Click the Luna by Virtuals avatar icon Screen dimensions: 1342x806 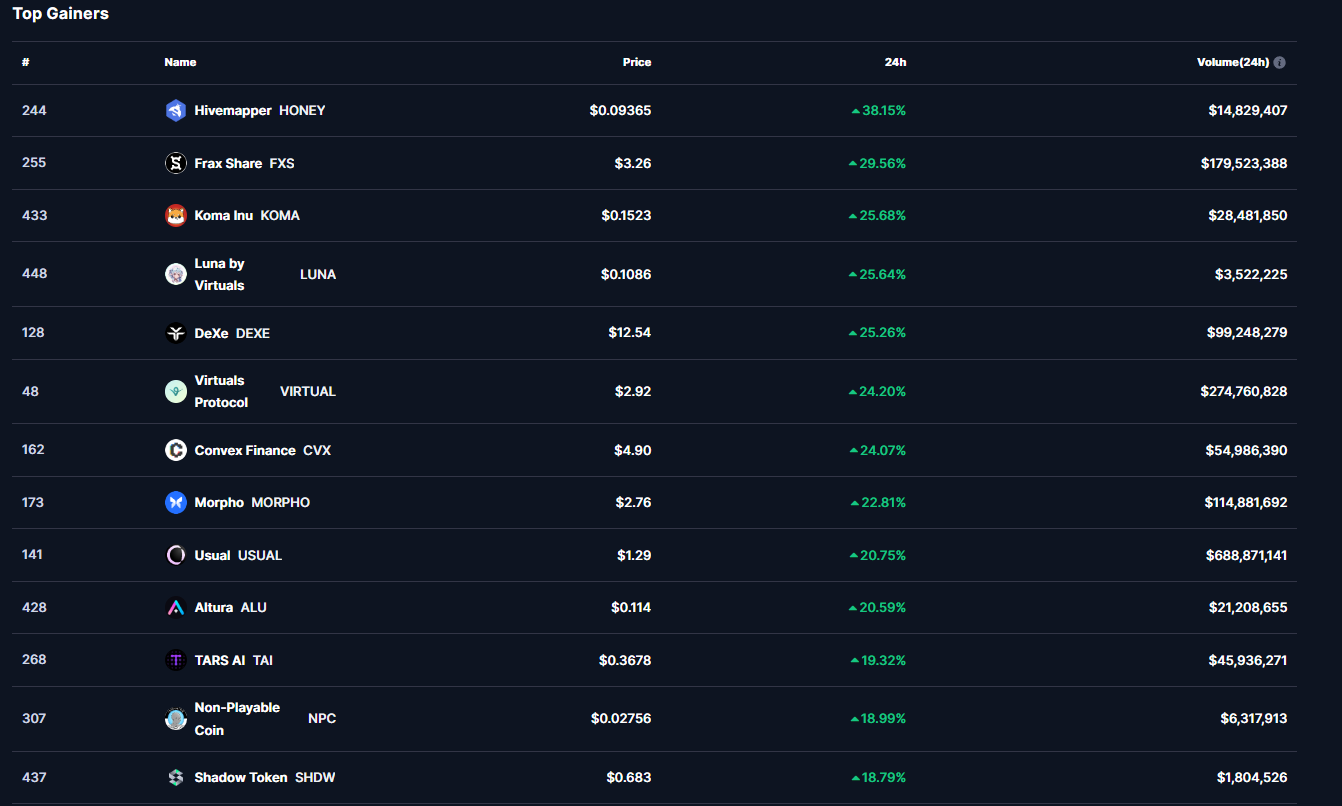tap(176, 274)
